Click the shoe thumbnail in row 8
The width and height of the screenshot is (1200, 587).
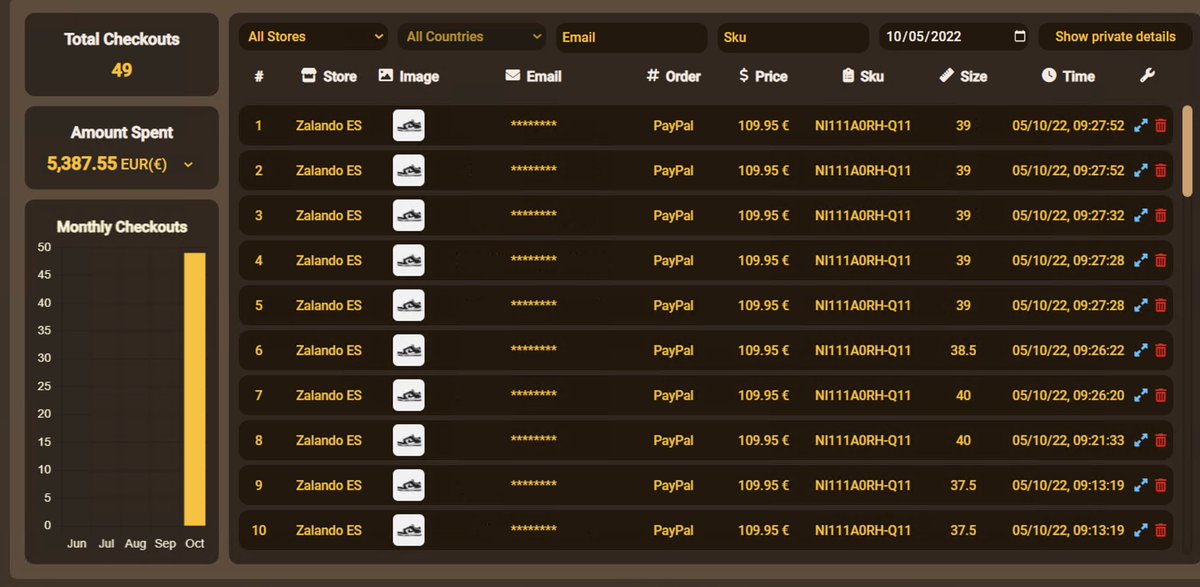click(x=408, y=441)
